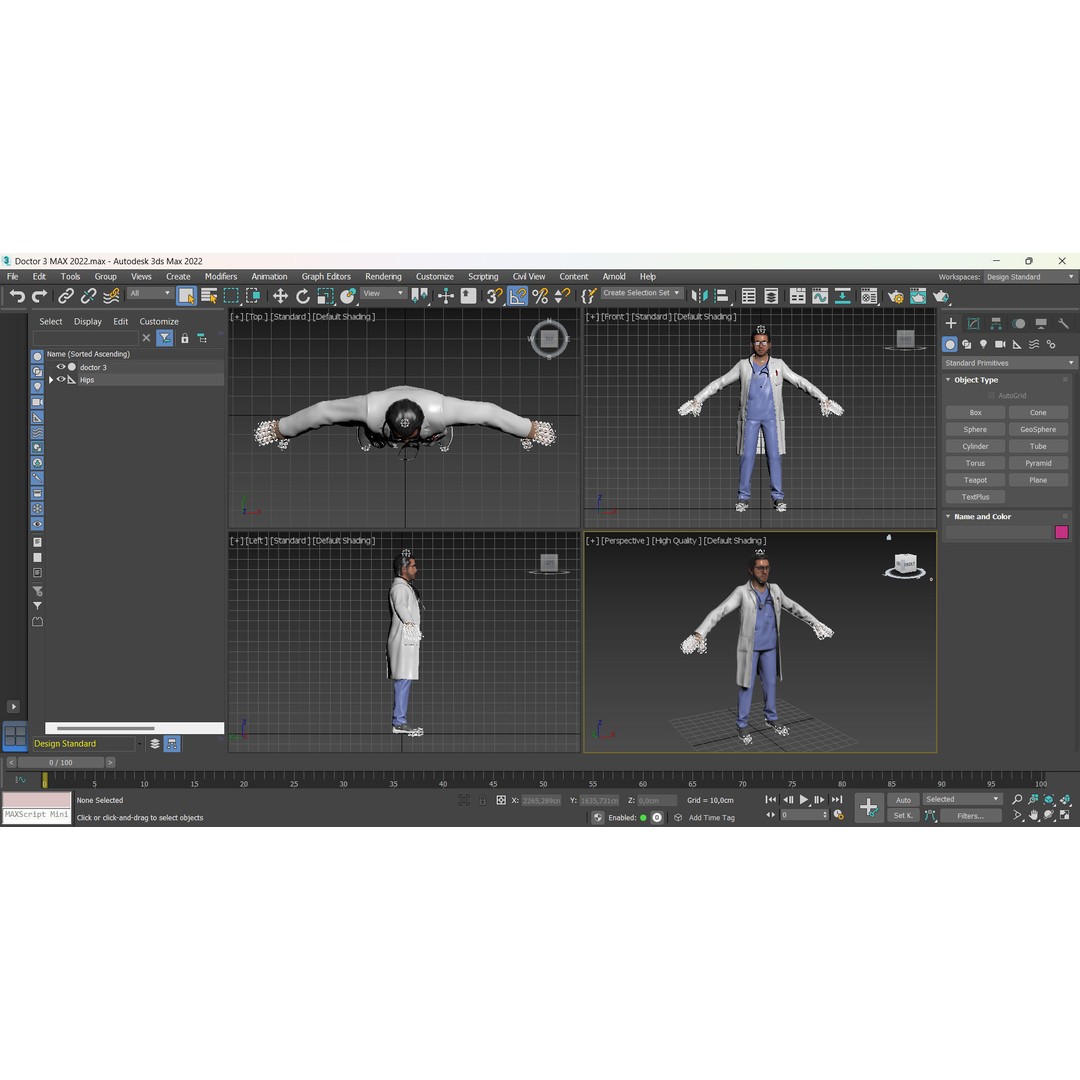
Task: Open the Scripting menu
Action: (x=483, y=276)
